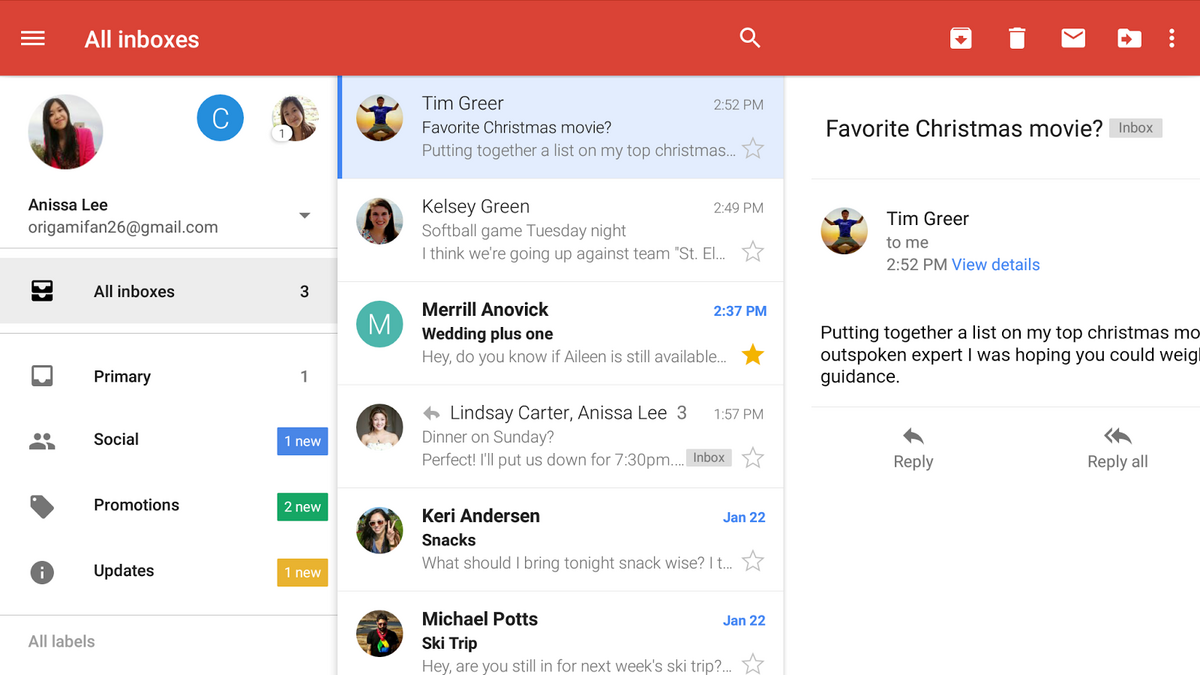Move the email using the move-to folder icon
The height and width of the screenshot is (675, 1200).
(x=1129, y=38)
